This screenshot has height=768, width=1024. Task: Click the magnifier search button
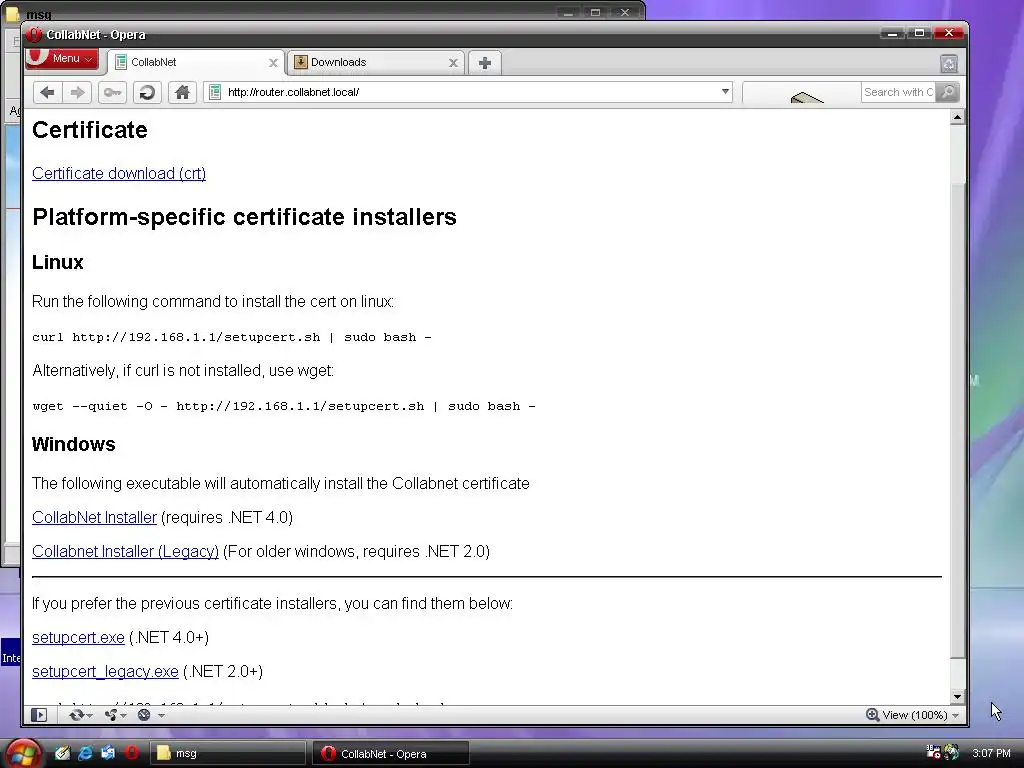click(948, 92)
